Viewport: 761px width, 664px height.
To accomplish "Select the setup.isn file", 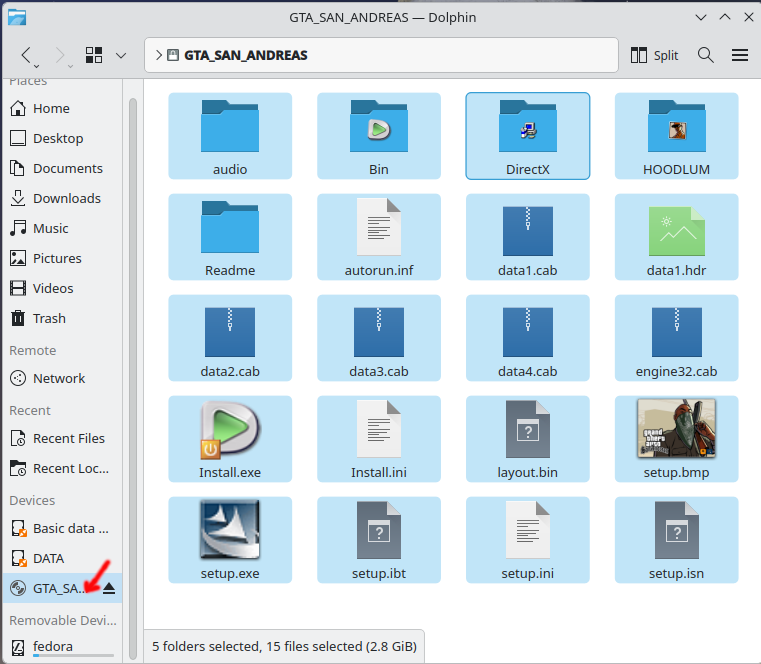I will click(677, 540).
